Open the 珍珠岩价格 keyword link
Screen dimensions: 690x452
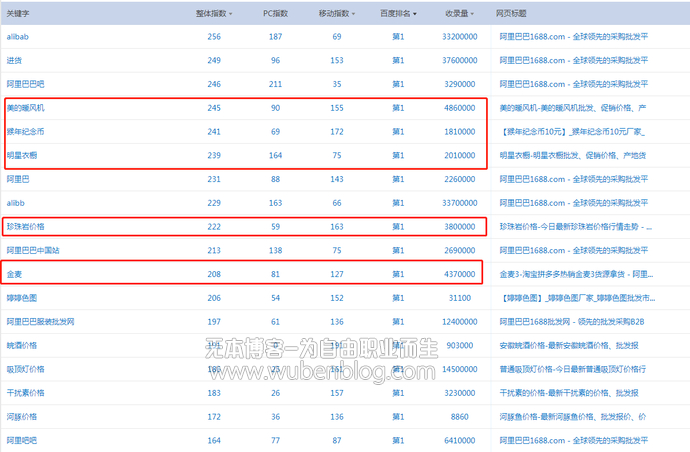click(26, 227)
